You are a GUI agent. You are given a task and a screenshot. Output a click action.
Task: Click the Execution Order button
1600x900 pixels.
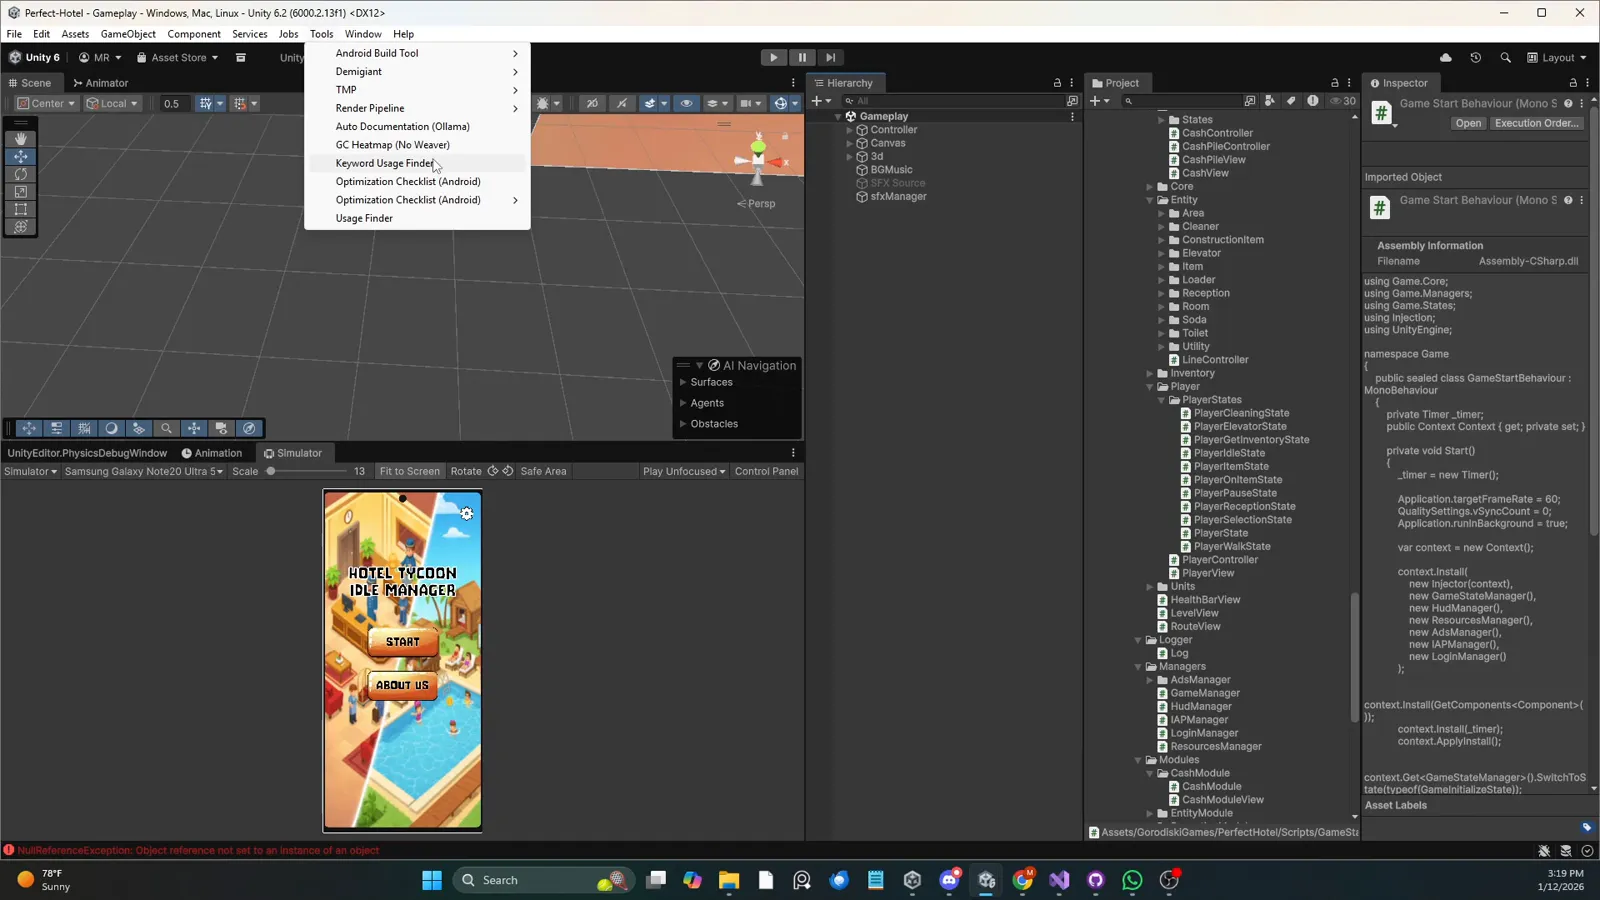pos(1537,123)
